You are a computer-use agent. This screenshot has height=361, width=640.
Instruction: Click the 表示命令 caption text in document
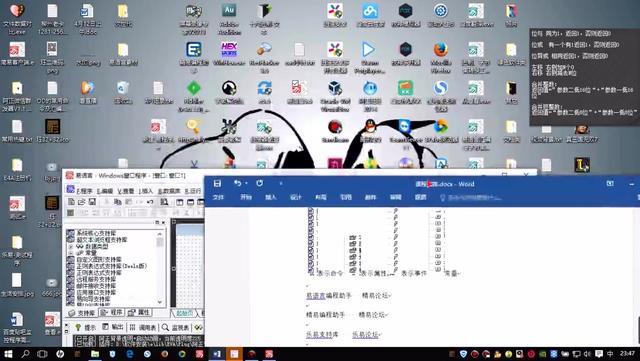point(330,273)
